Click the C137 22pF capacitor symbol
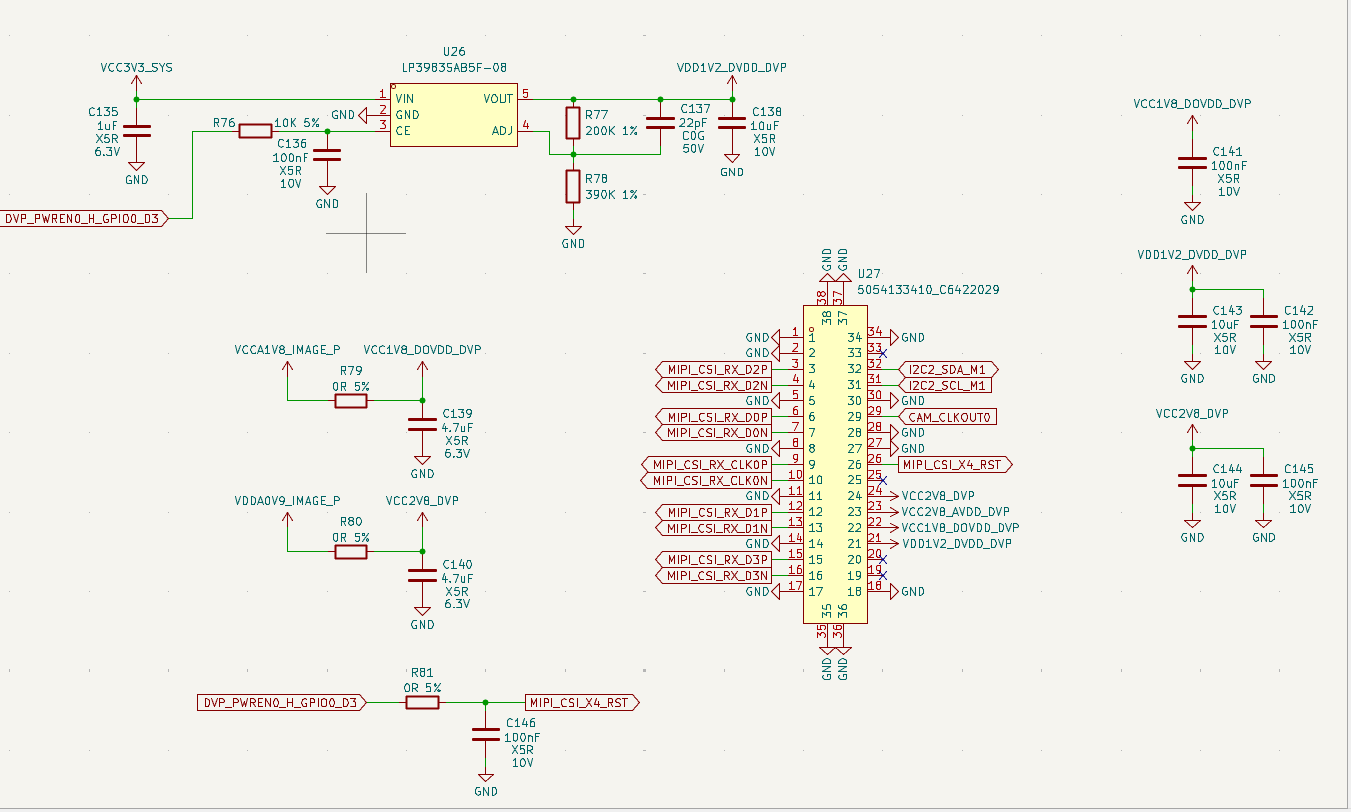1351x812 pixels. (660, 124)
